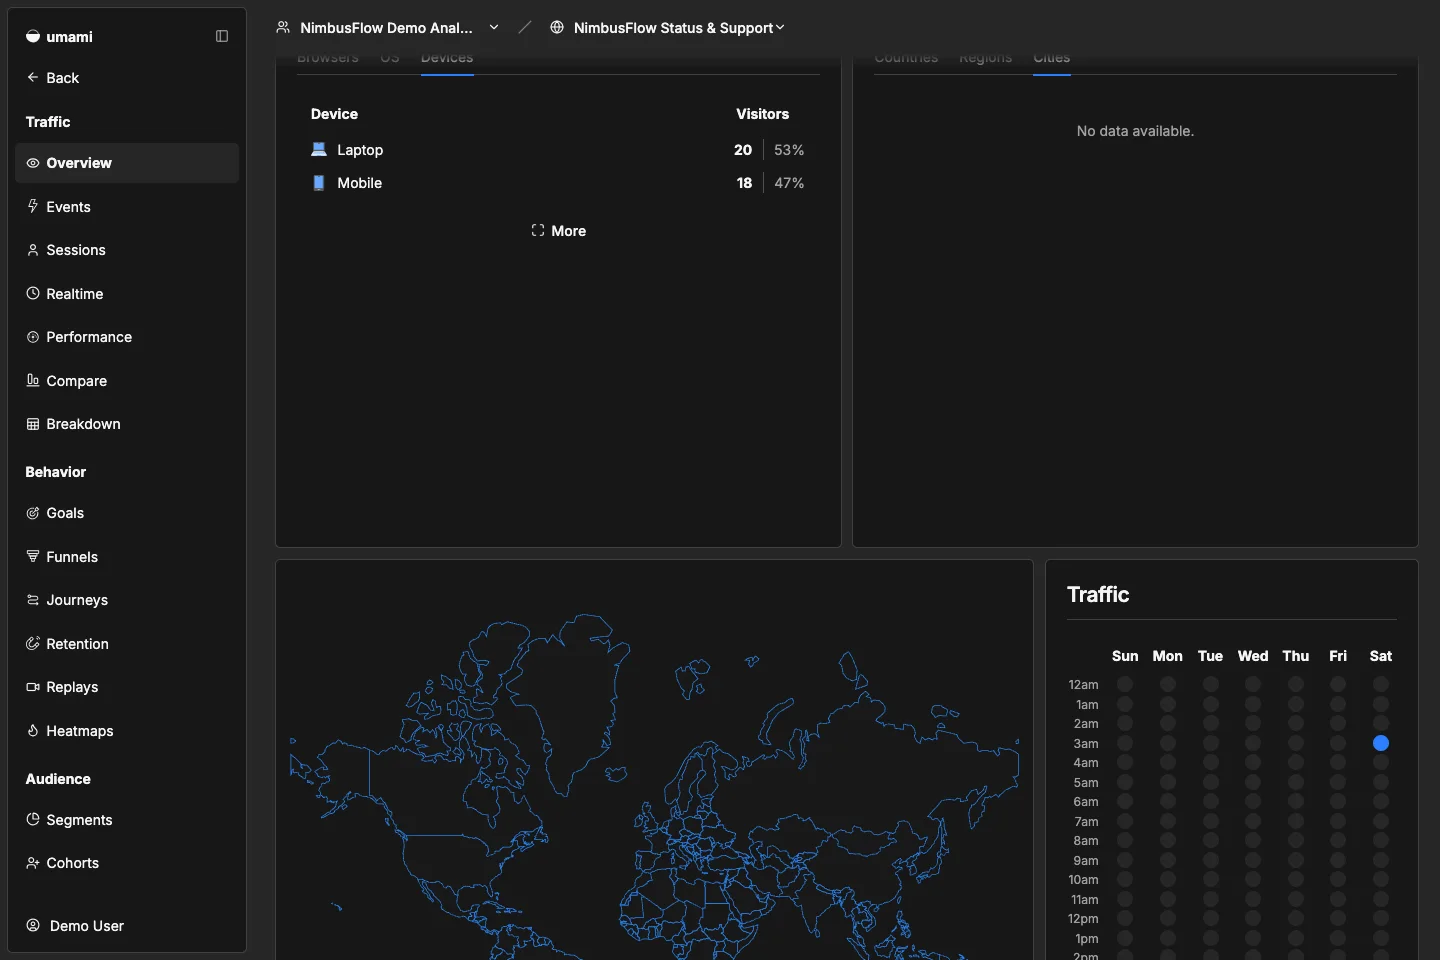
Task: Open Events in the sidebar
Action: (127, 207)
